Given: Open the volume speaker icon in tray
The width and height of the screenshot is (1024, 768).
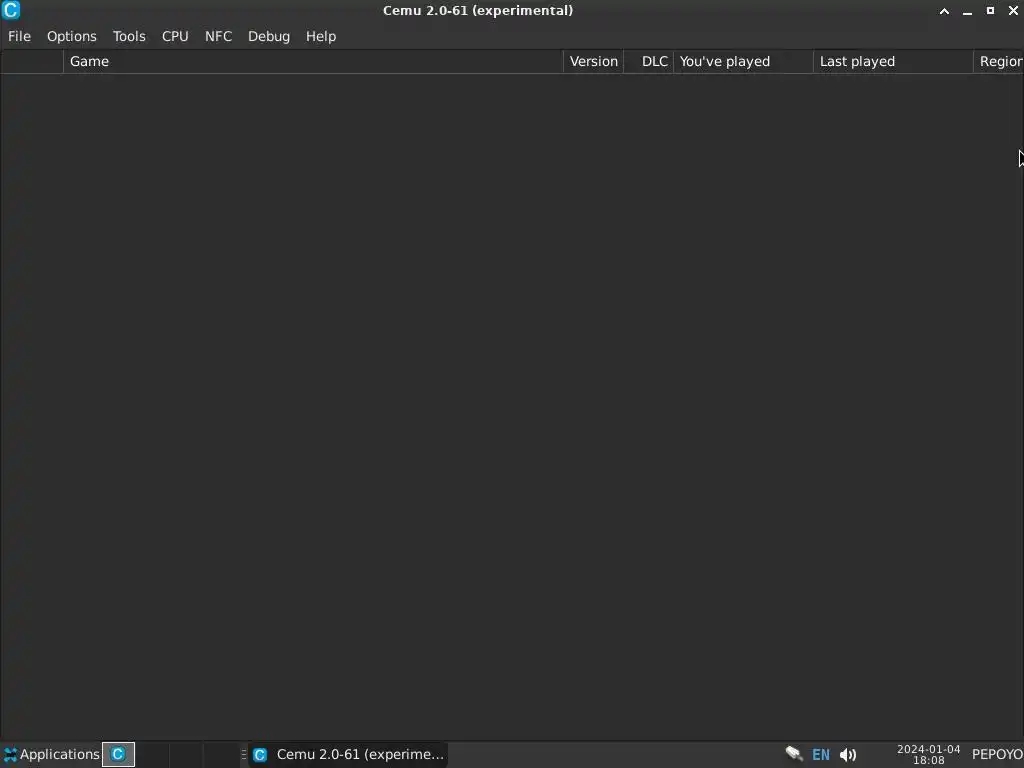Looking at the screenshot, I should pos(848,755).
